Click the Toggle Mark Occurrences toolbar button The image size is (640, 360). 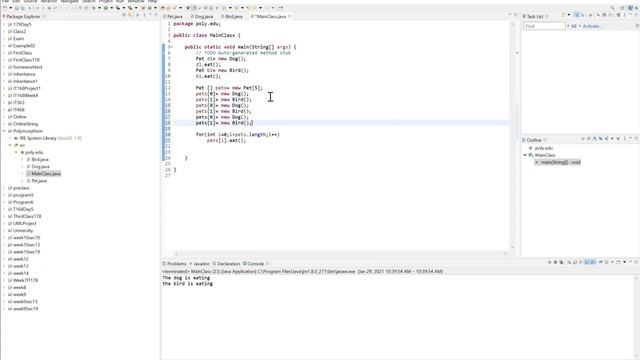[x=194, y=8]
